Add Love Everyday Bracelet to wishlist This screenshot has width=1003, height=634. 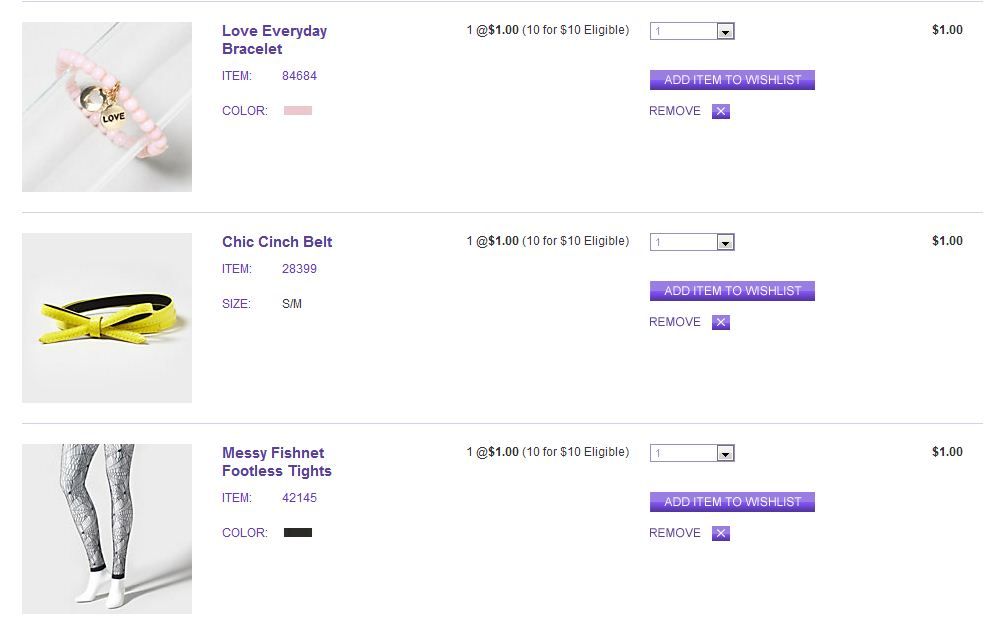732,80
